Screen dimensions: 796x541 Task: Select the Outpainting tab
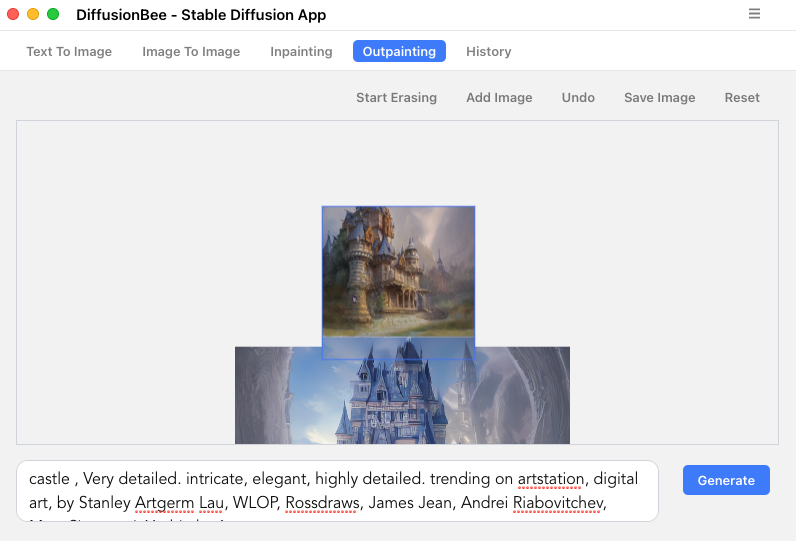click(x=399, y=51)
